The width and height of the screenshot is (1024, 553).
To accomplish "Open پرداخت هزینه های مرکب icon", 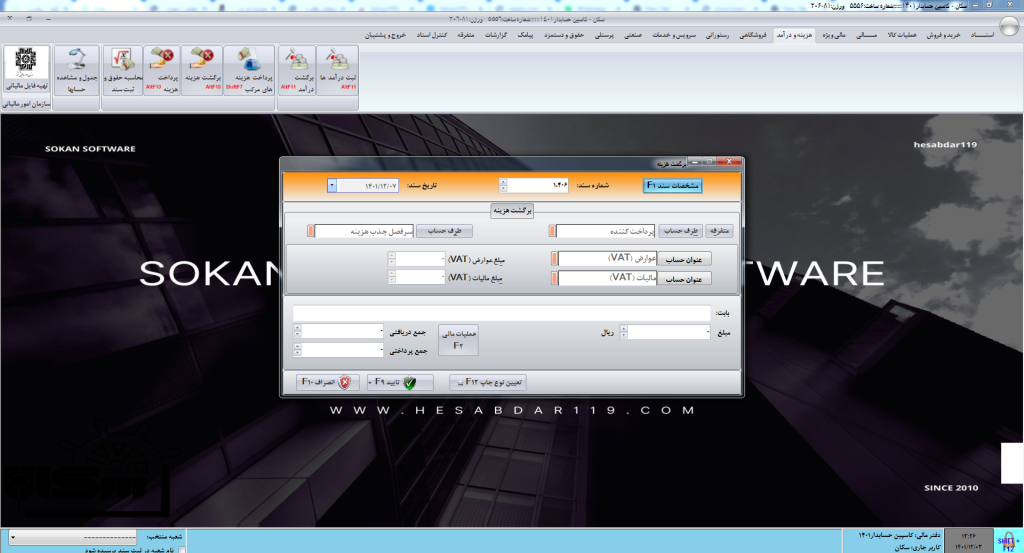I will [x=249, y=70].
